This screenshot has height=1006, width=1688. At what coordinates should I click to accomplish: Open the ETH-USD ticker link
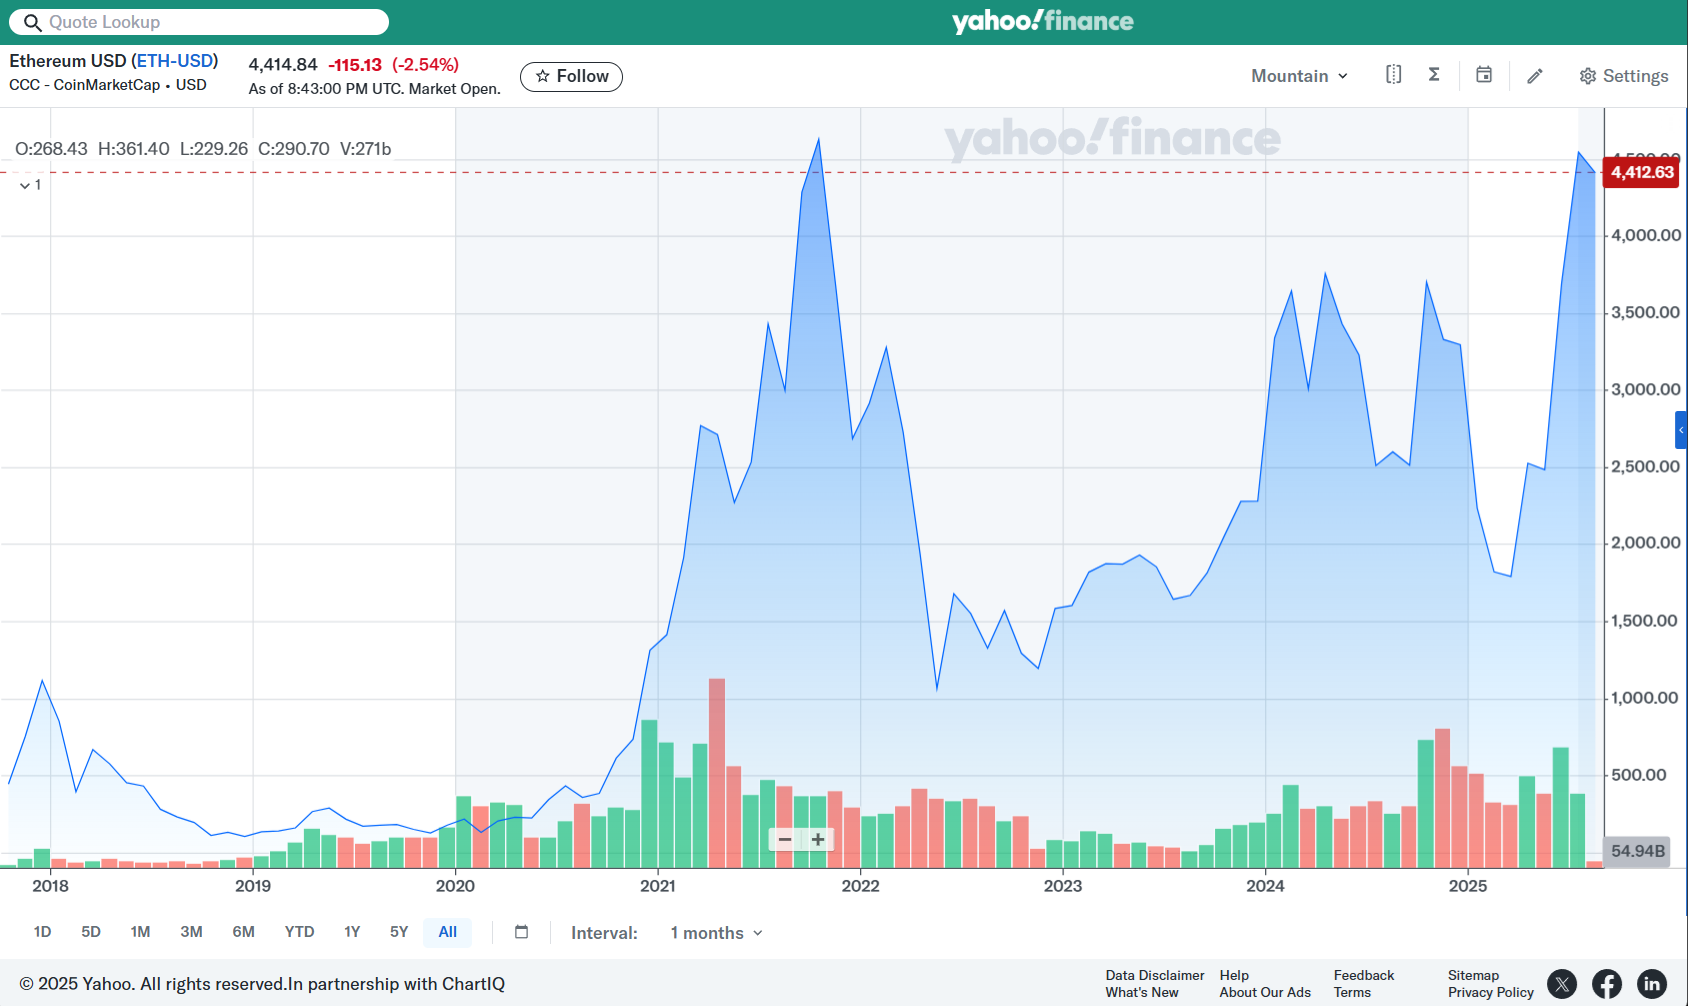click(175, 61)
